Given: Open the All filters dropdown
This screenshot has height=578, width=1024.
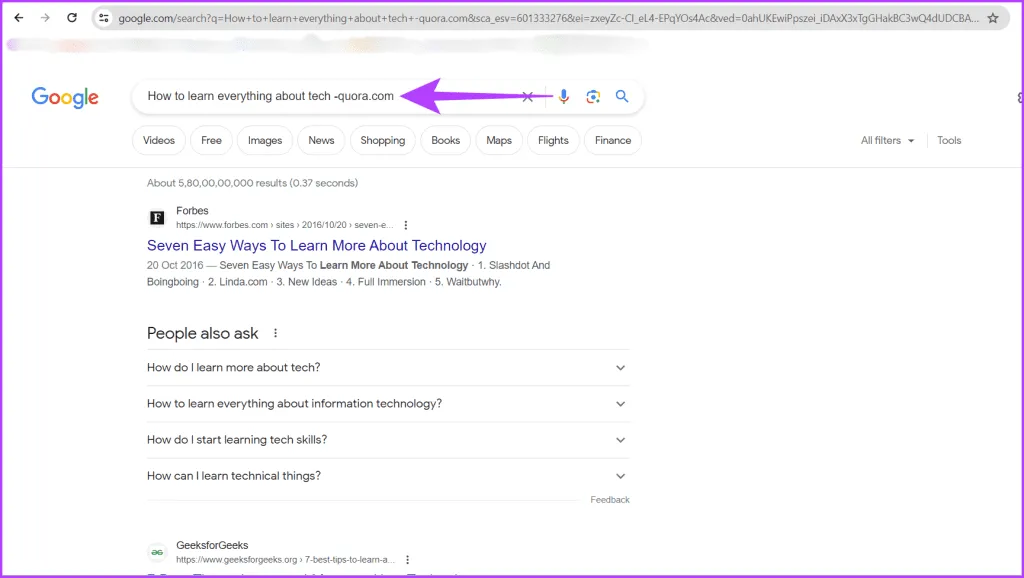Looking at the screenshot, I should click(887, 141).
